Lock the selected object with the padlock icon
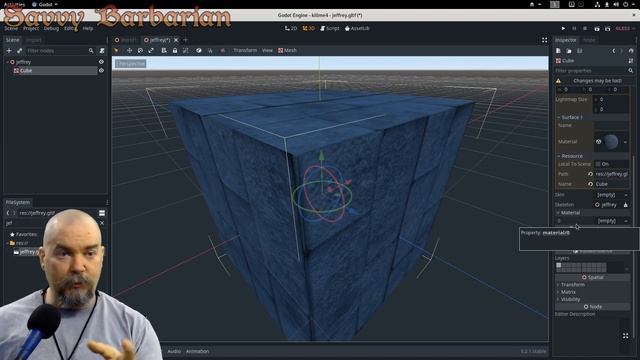 tap(175, 50)
